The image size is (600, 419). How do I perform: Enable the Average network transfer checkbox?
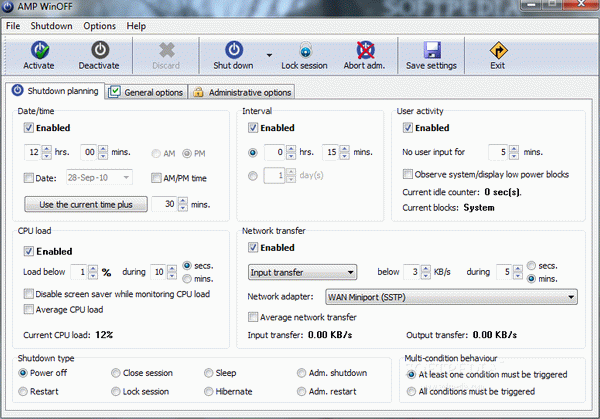pyautogui.click(x=253, y=317)
